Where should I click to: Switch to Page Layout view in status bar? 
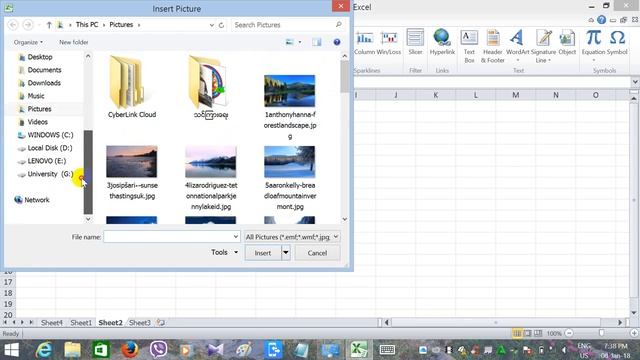coord(528,333)
